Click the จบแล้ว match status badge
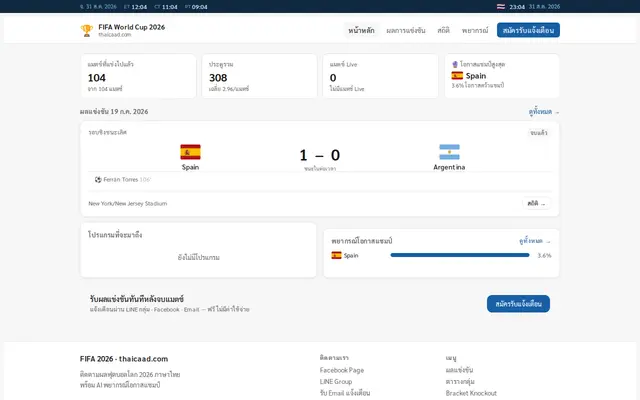This screenshot has width=640, height=400. click(539, 133)
